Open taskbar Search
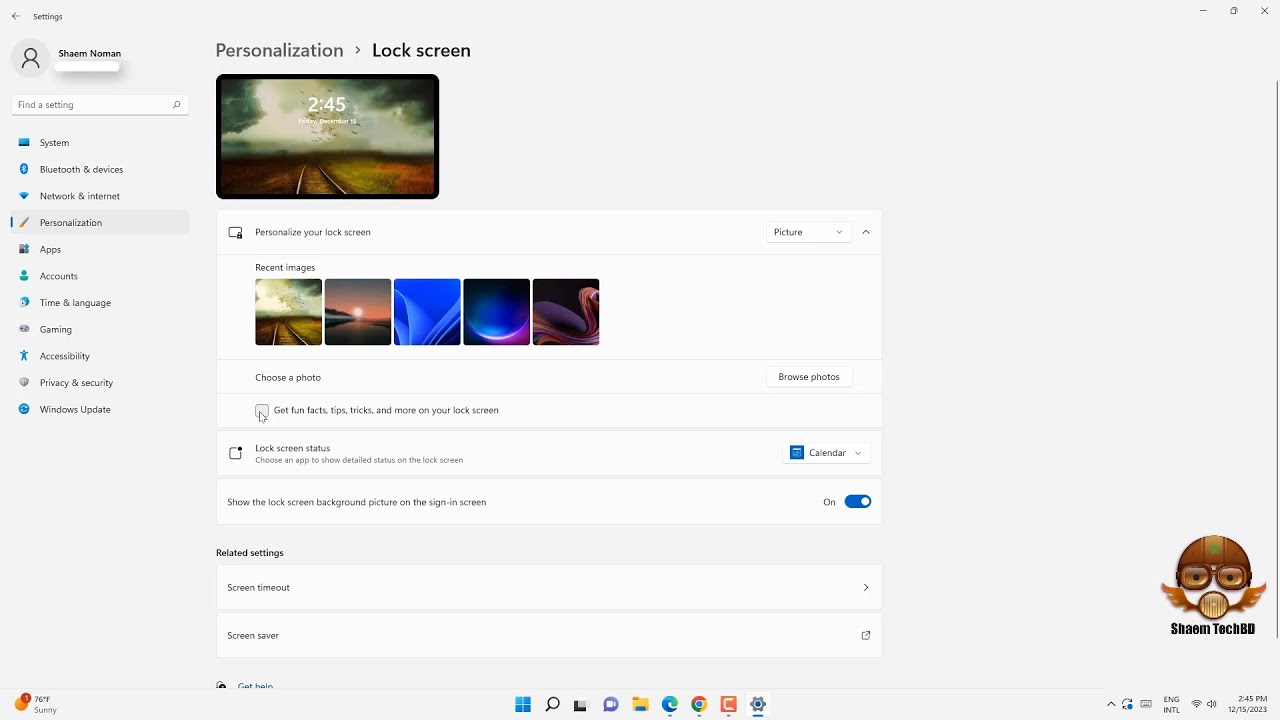The height and width of the screenshot is (720, 1280). coord(552,704)
